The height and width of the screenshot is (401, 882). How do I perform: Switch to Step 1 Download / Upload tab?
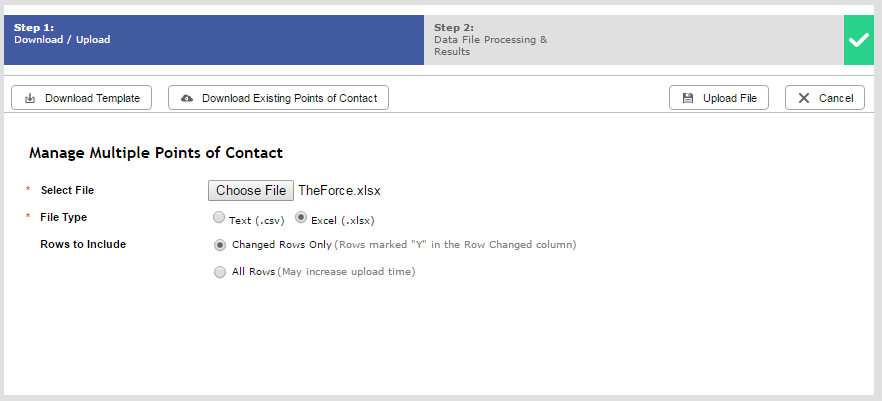tap(214, 40)
